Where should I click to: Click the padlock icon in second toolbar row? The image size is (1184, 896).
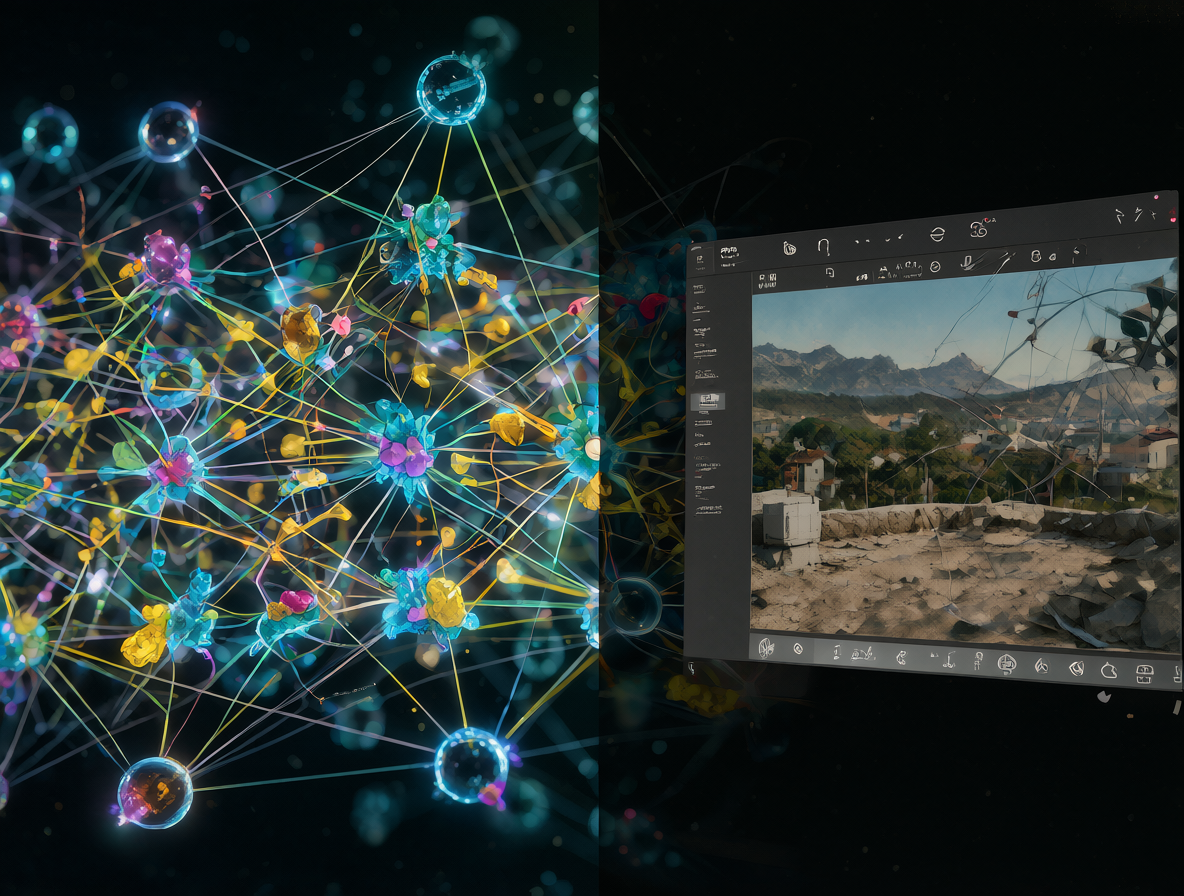1036,256
